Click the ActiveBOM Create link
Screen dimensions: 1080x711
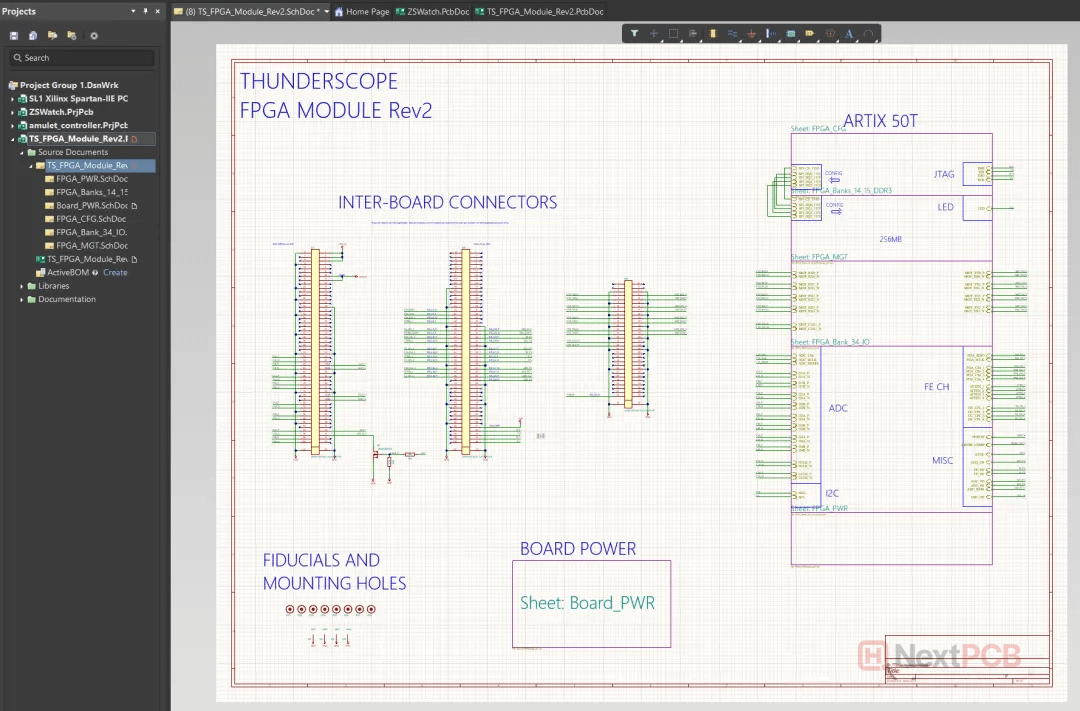115,272
